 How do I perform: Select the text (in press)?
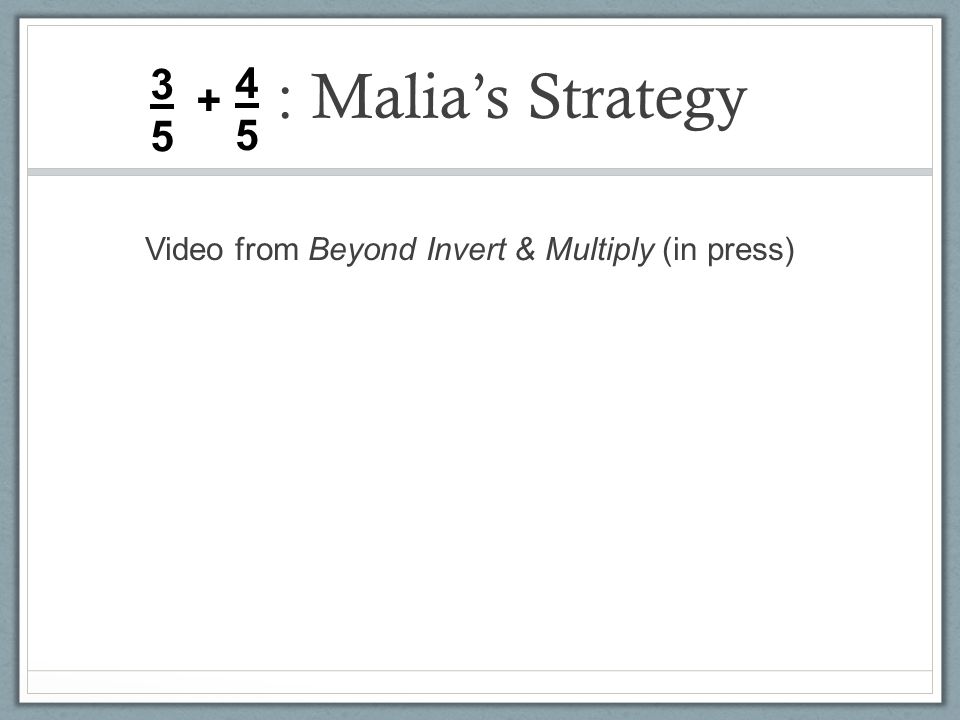[729, 250]
